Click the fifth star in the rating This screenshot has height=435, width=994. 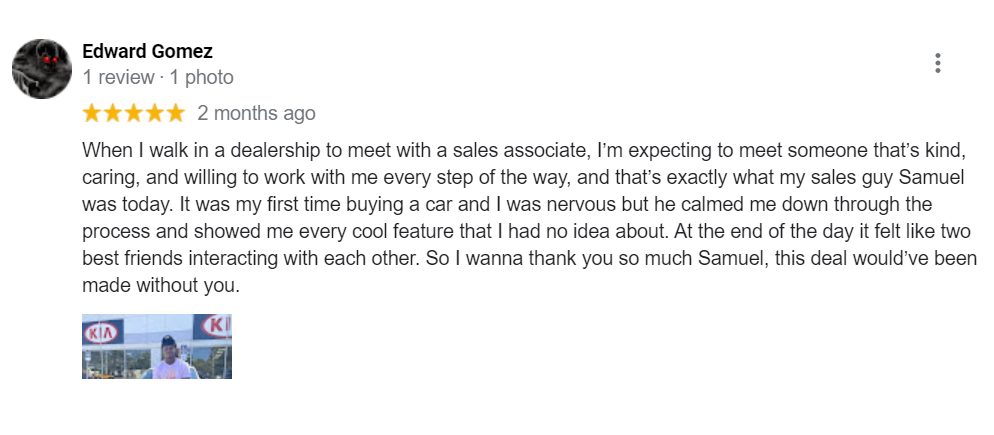pyautogui.click(x=175, y=113)
